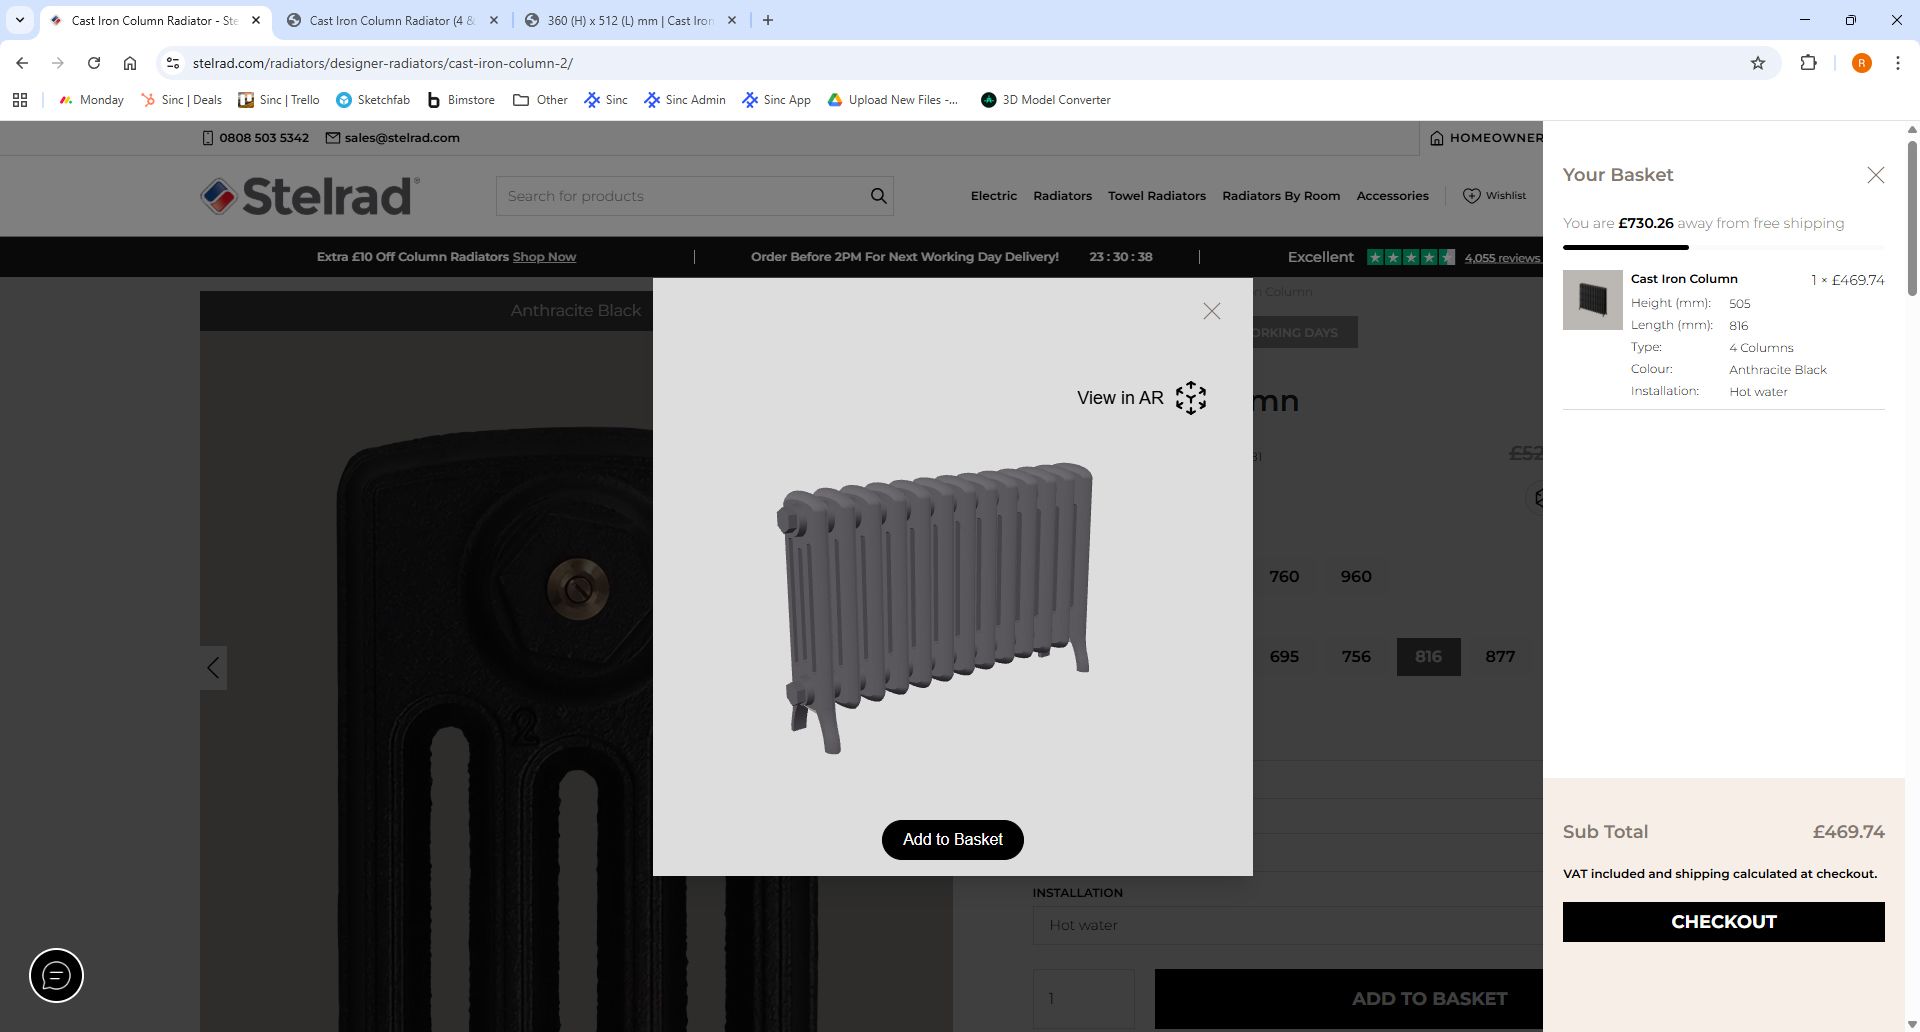Open the live chat bubble icon
The image size is (1920, 1032).
coord(56,975)
